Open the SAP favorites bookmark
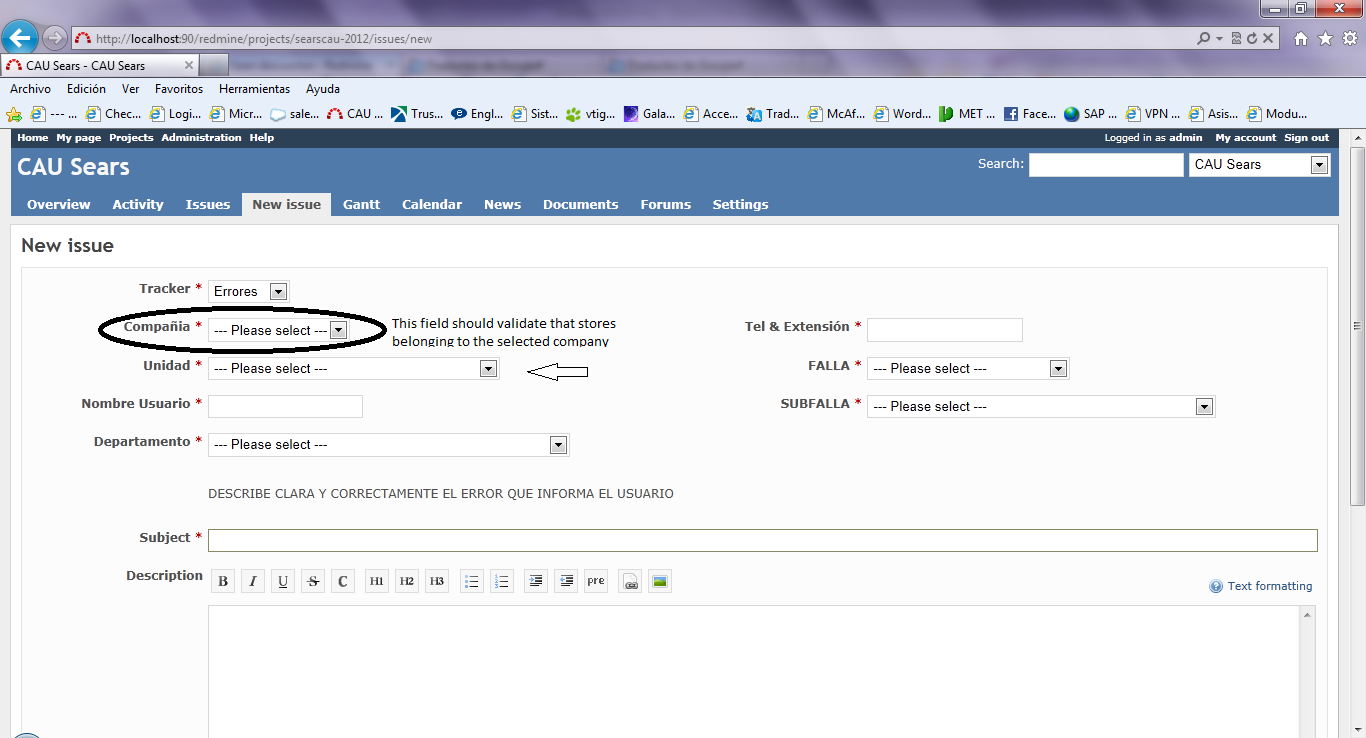Screen dimensions: 1366x738 pyautogui.click(x=1092, y=114)
